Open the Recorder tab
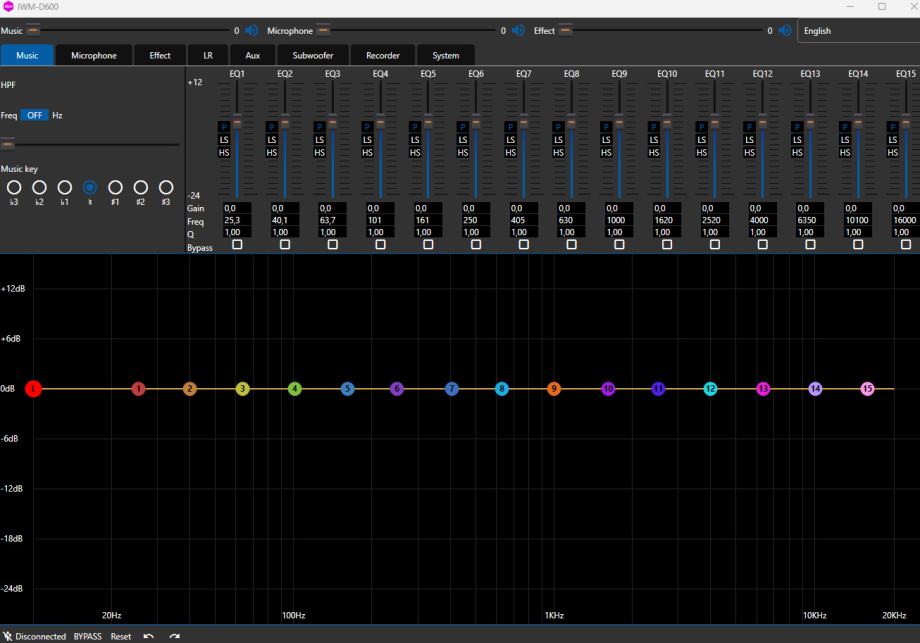This screenshot has width=920, height=643. click(x=382, y=56)
